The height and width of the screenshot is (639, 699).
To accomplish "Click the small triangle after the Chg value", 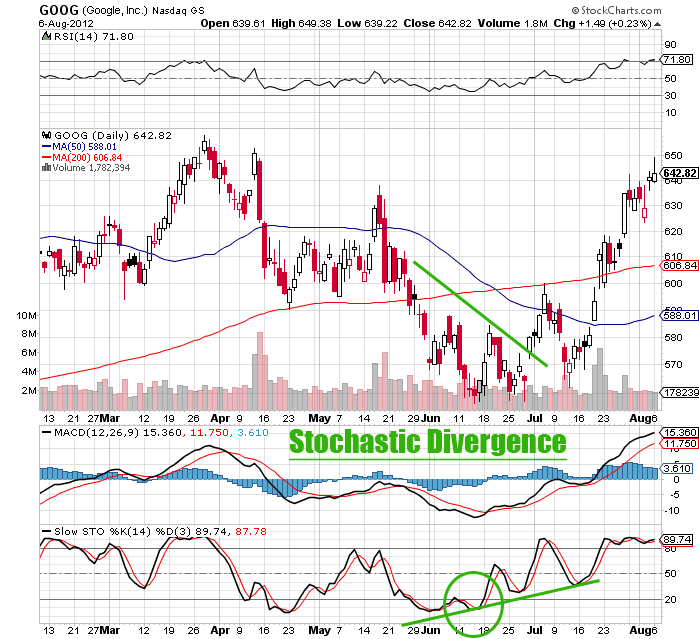I will [658, 24].
